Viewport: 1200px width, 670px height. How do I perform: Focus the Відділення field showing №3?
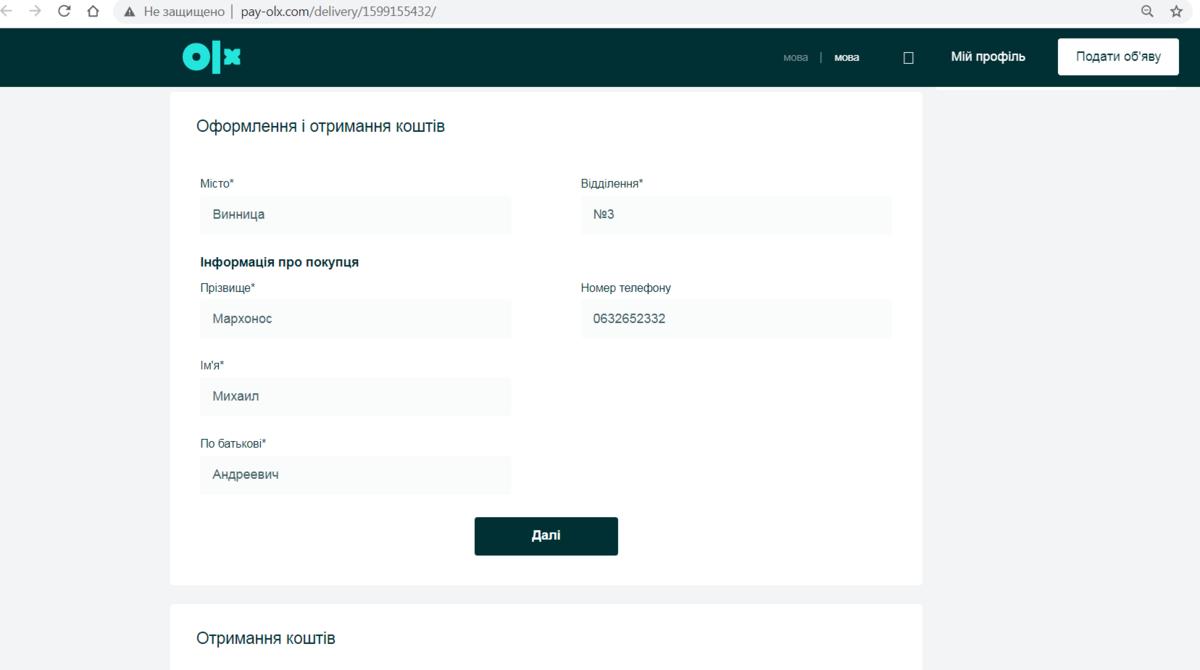pyautogui.click(x=736, y=214)
